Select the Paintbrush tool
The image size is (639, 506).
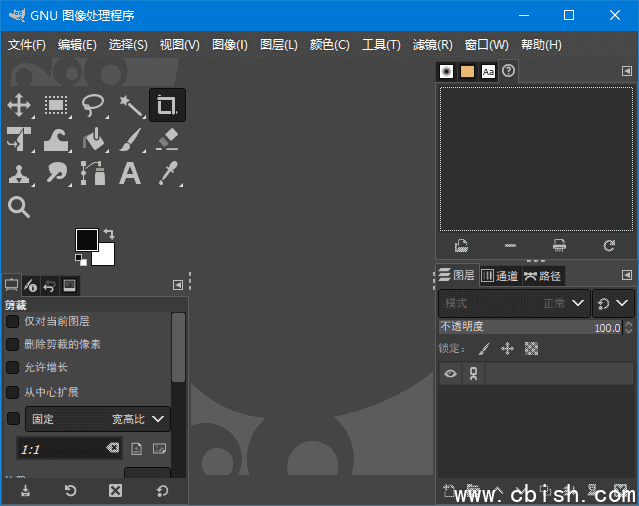tap(130, 139)
